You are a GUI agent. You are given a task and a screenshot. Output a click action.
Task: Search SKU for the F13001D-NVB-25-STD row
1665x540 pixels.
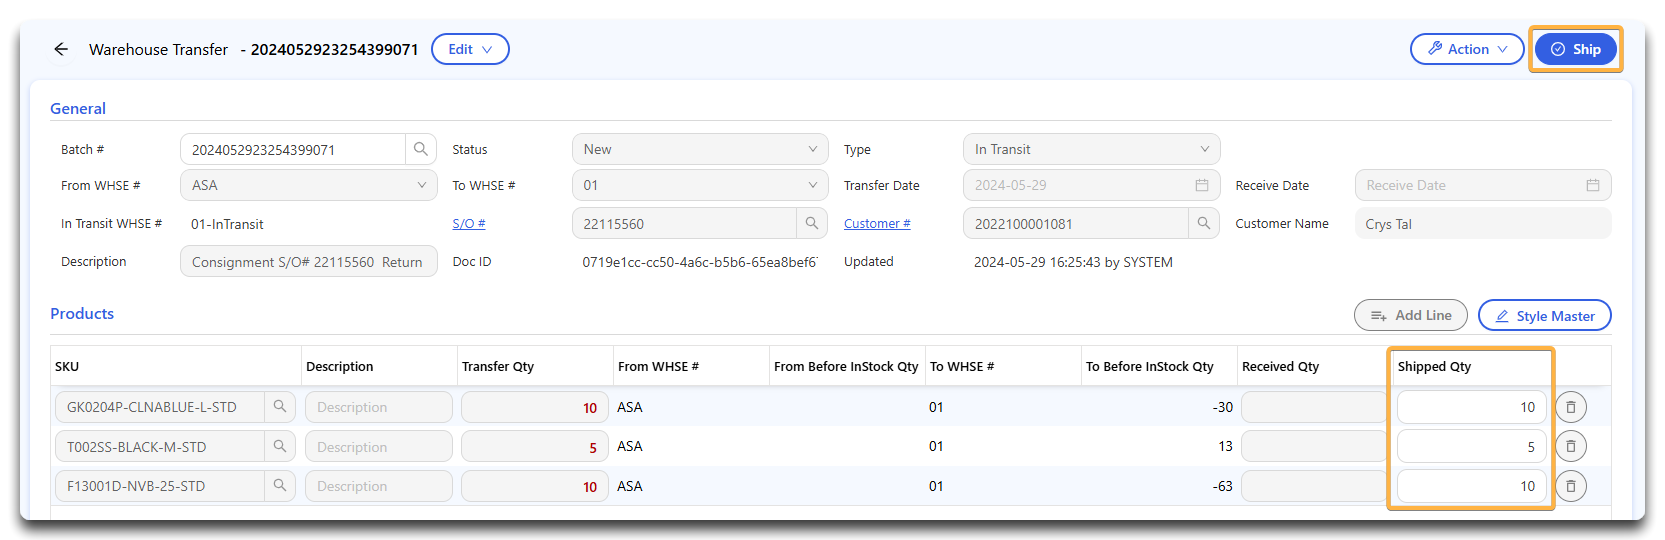pos(280,486)
